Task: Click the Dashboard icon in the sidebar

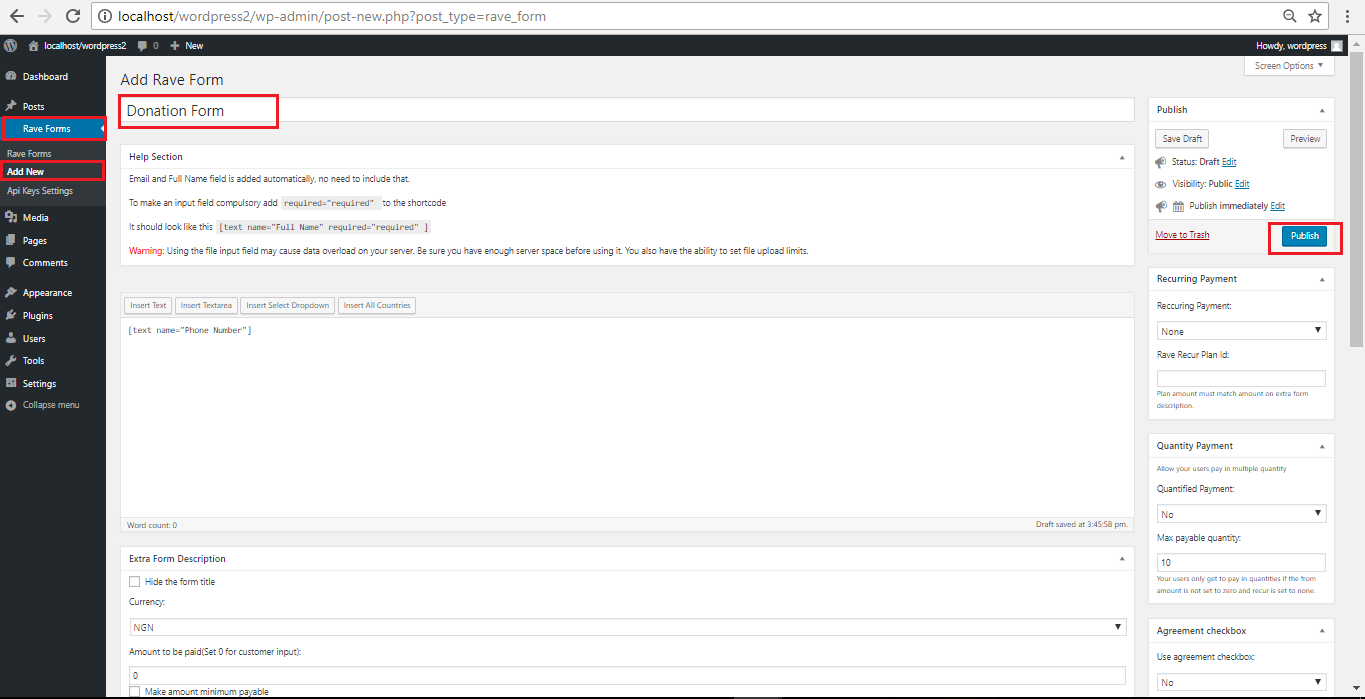Action: pos(11,77)
